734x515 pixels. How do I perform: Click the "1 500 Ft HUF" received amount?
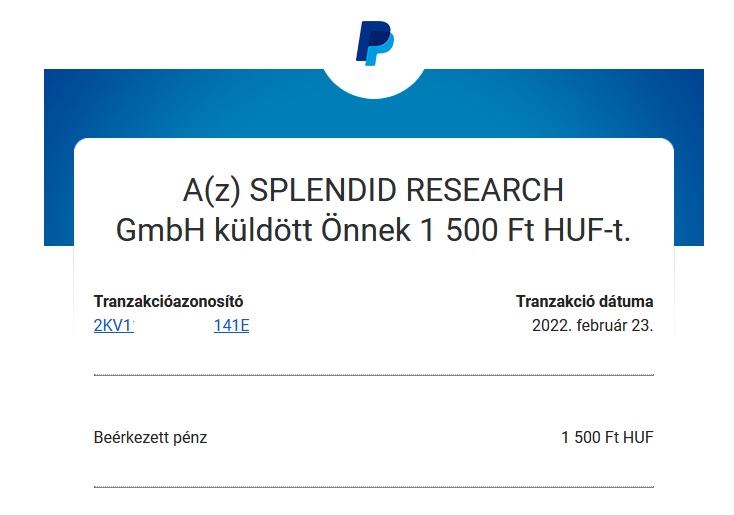tap(607, 437)
